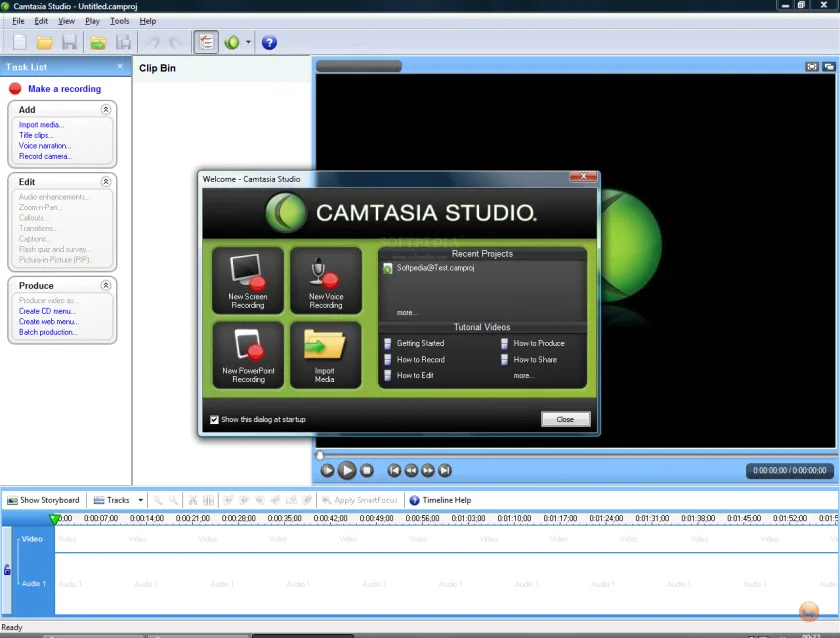
Task: Click Show Storyboard view toggle
Action: point(43,500)
